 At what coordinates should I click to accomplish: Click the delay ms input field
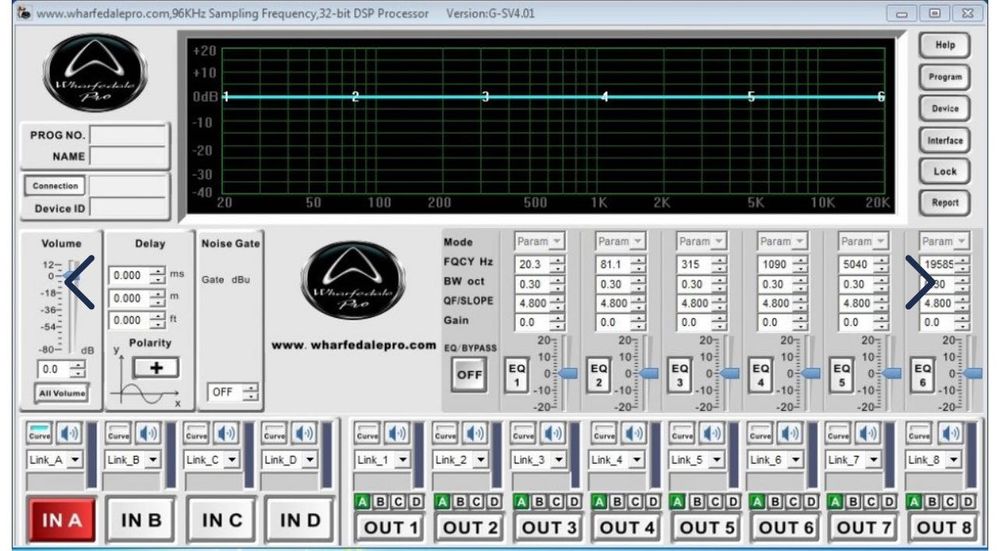click(129, 275)
